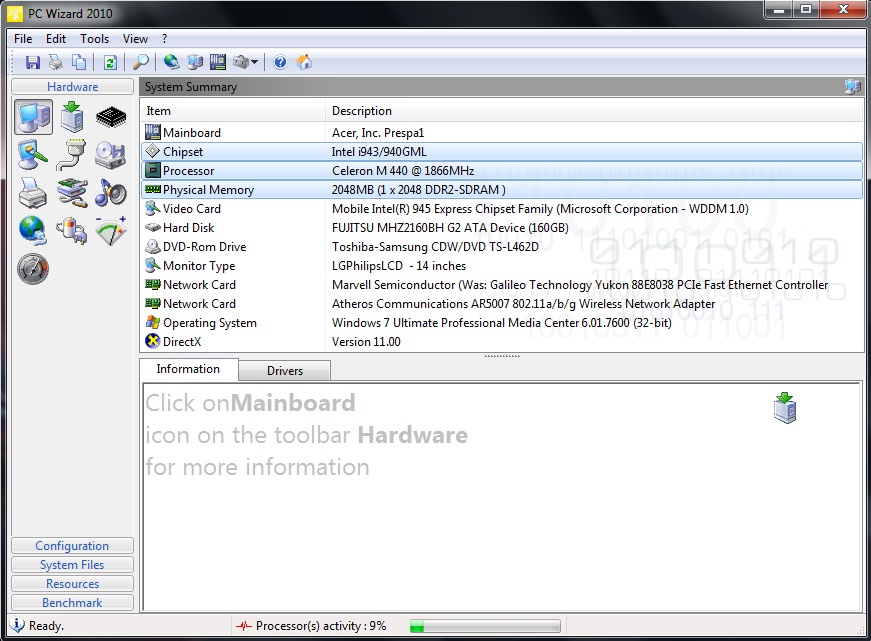Select the Atheros Communications network card description
The image size is (871, 641).
[523, 304]
